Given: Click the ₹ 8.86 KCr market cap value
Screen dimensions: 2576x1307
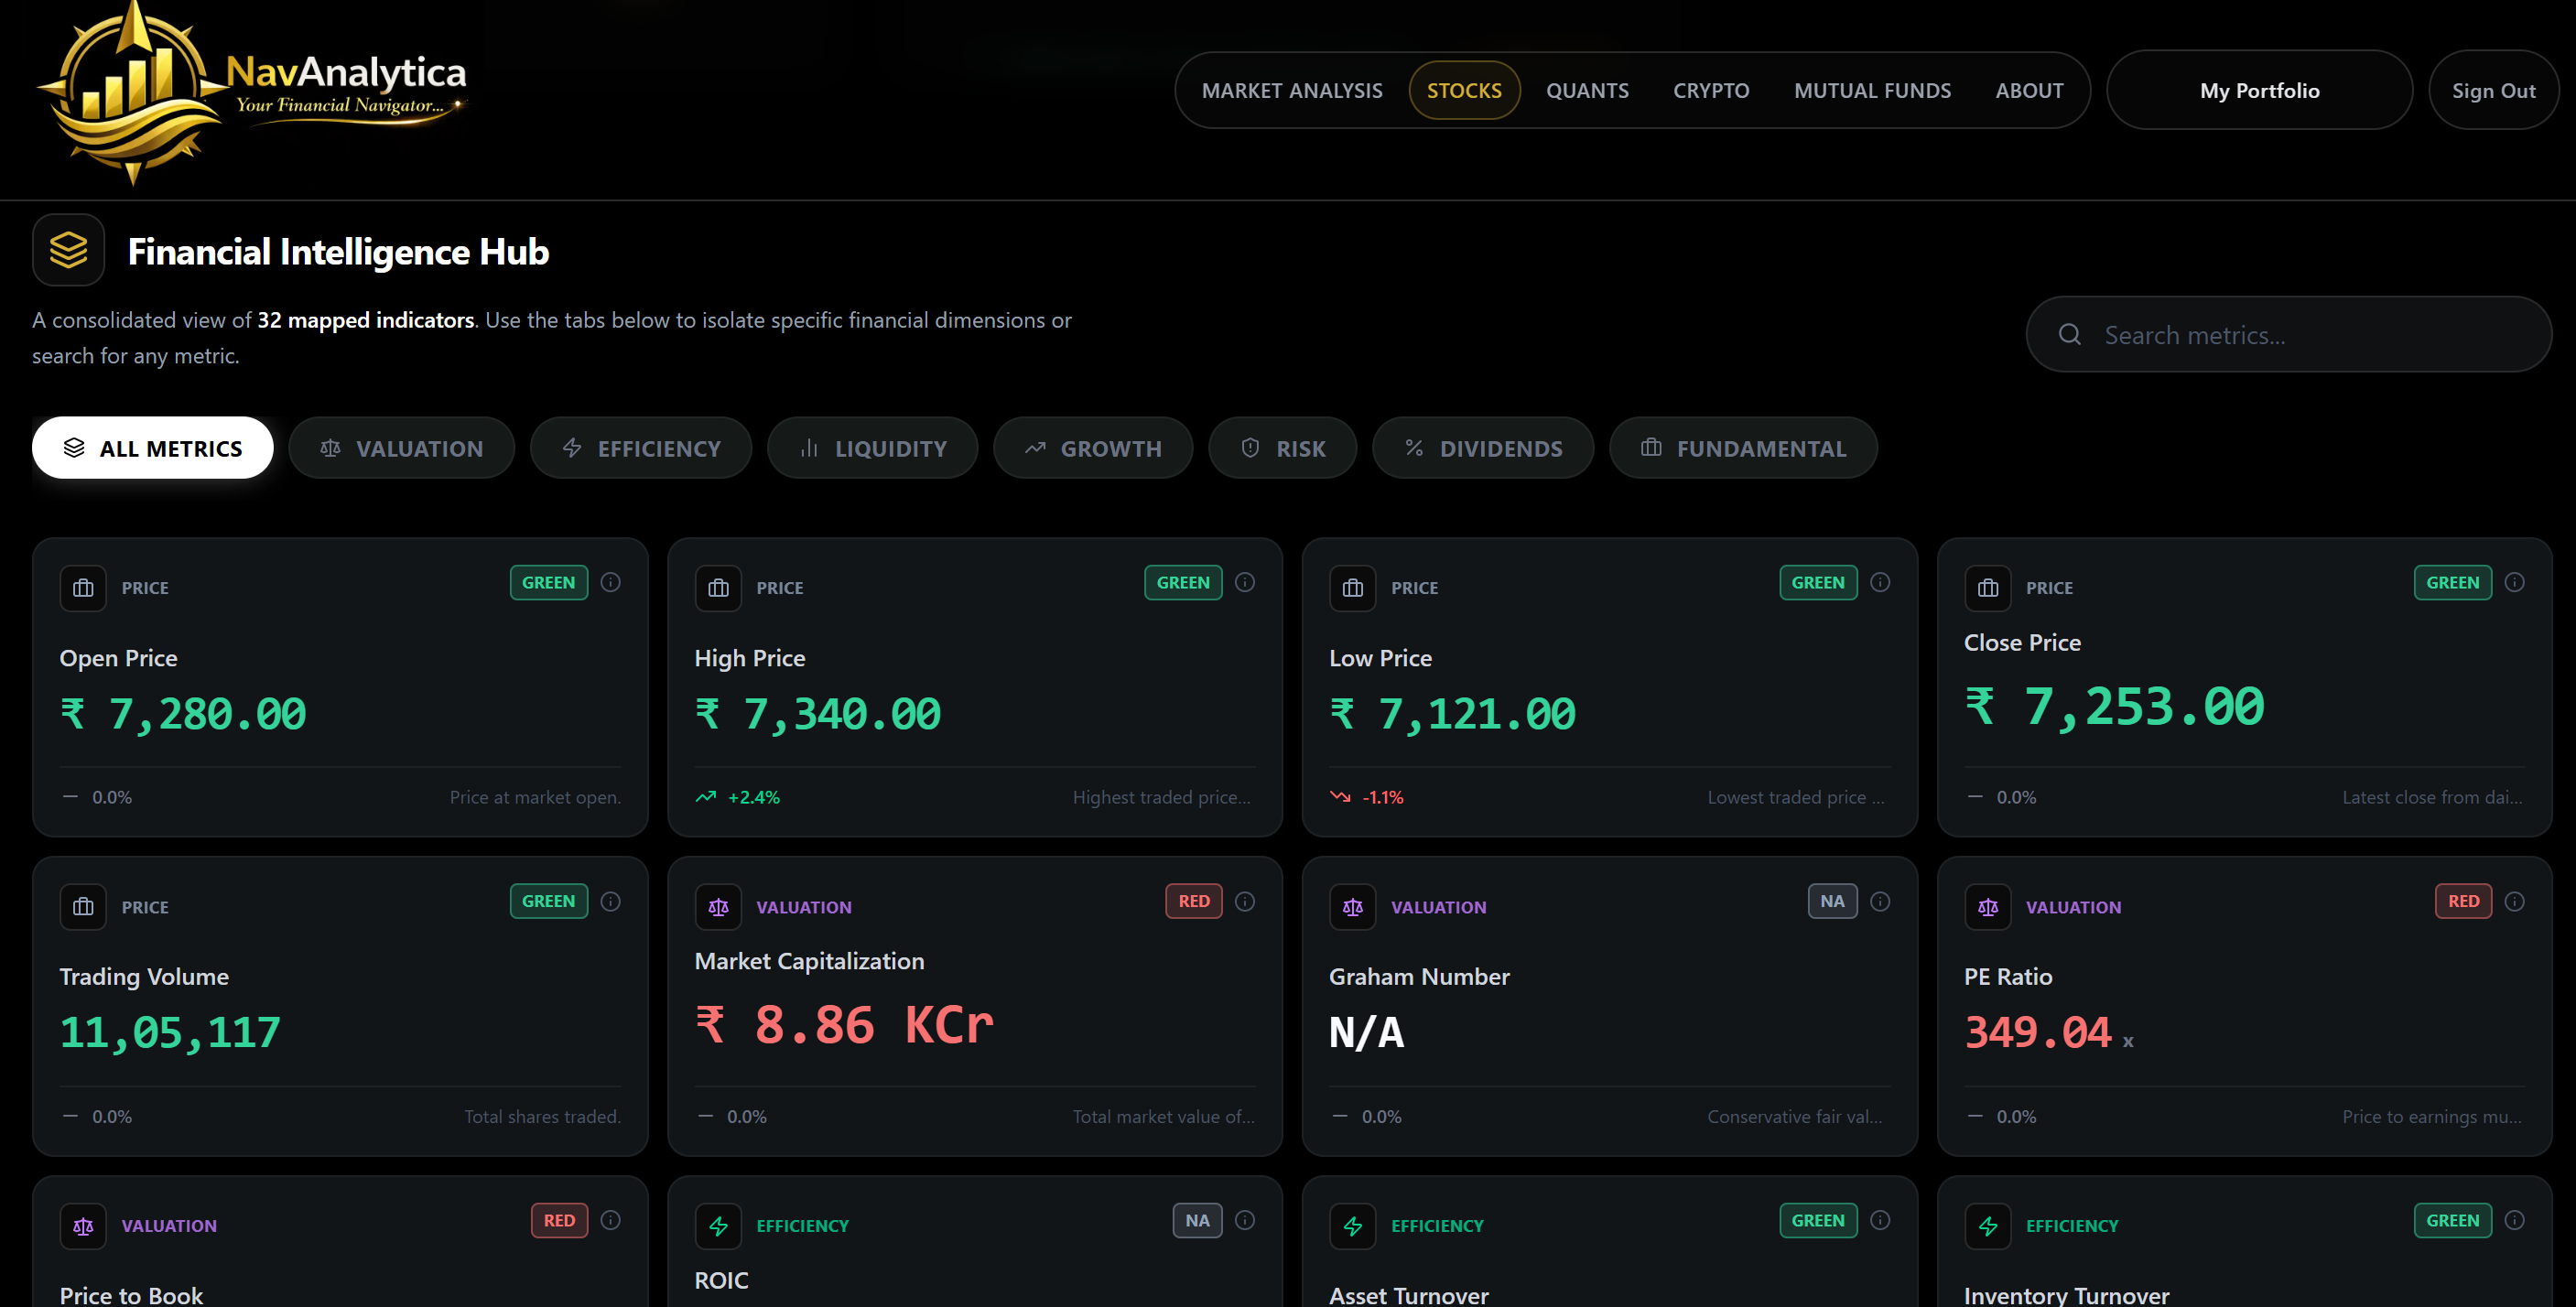Looking at the screenshot, I should (845, 1026).
